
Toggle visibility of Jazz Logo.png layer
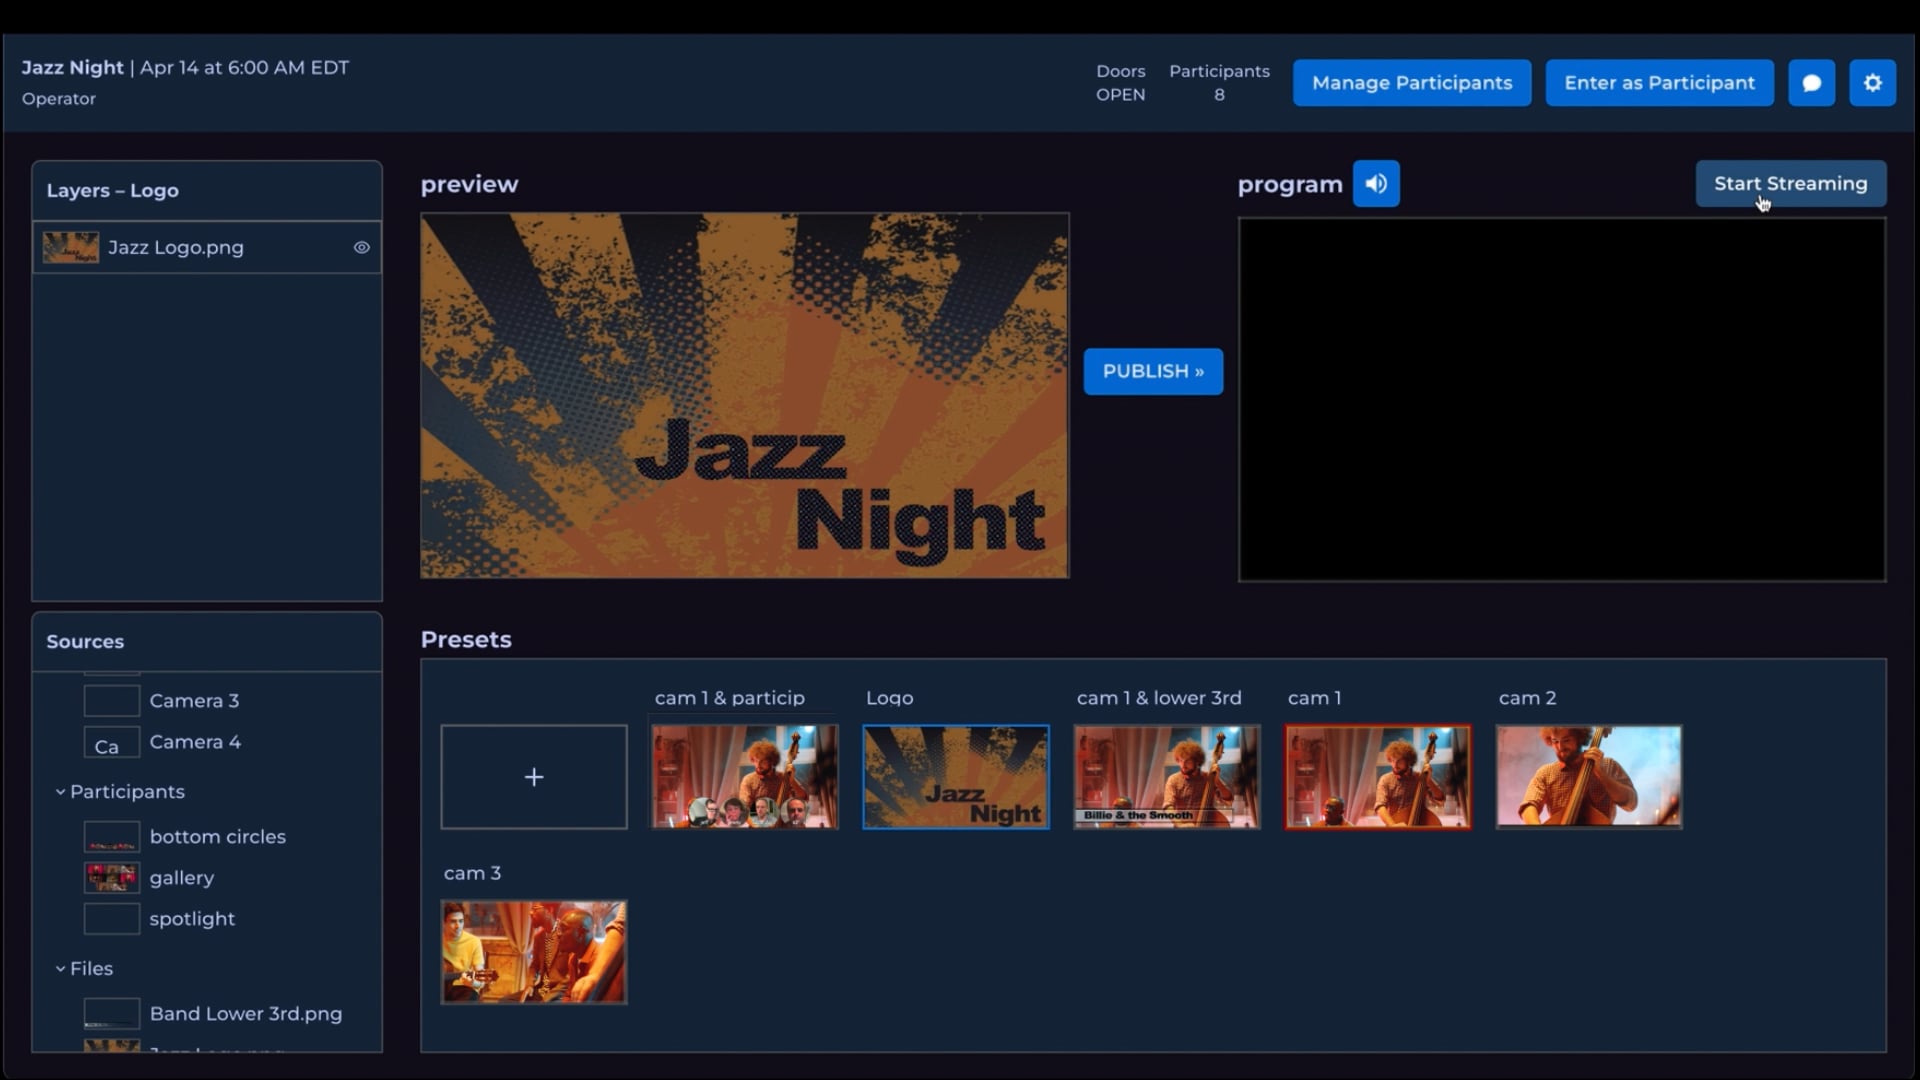[362, 248]
